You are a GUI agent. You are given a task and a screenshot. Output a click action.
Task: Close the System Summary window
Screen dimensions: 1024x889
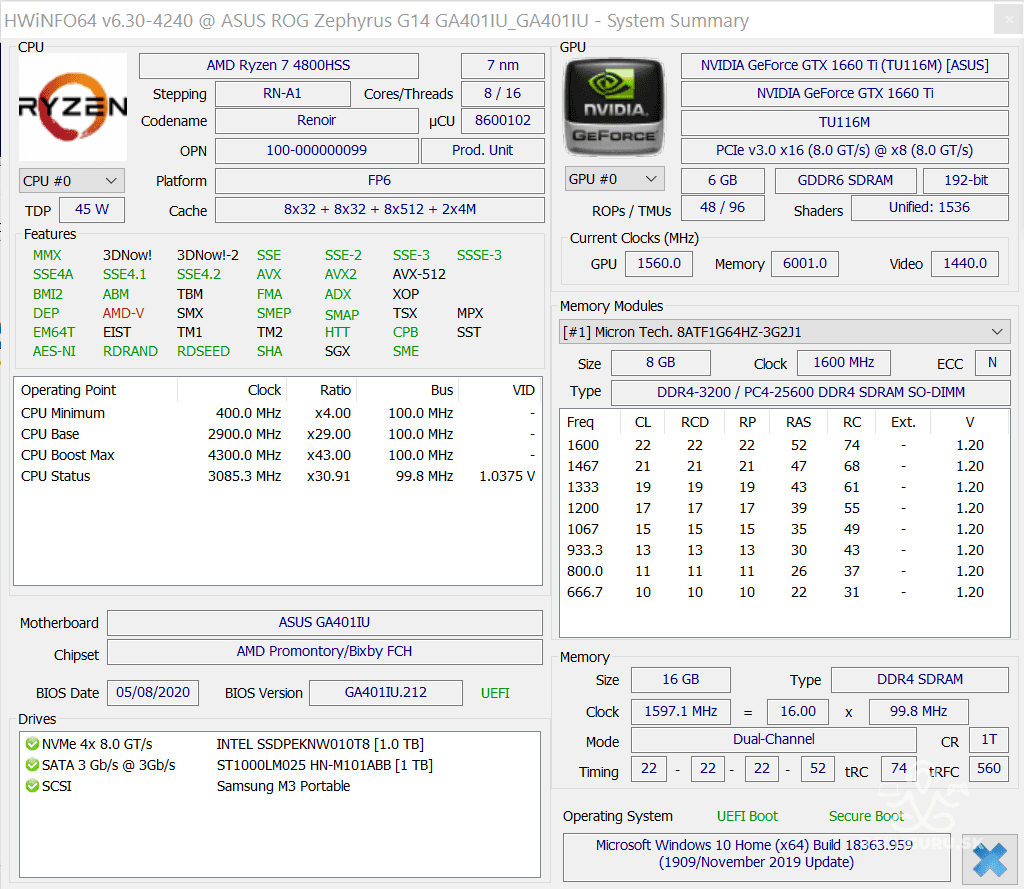1008,20
